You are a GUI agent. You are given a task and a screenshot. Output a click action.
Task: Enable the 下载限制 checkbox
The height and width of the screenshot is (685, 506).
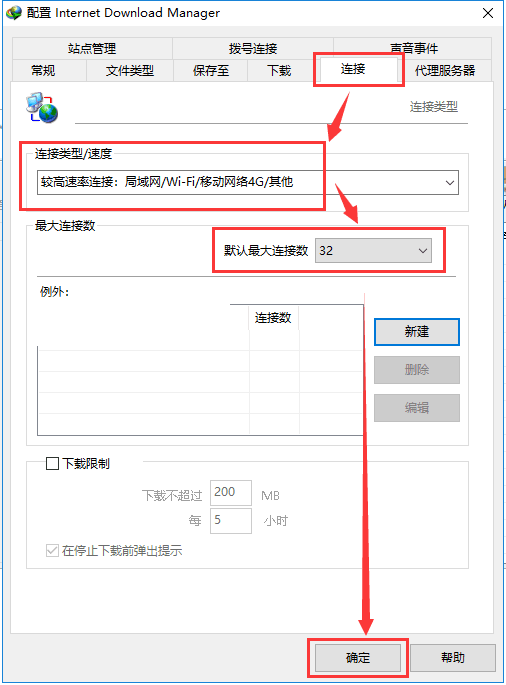52,464
